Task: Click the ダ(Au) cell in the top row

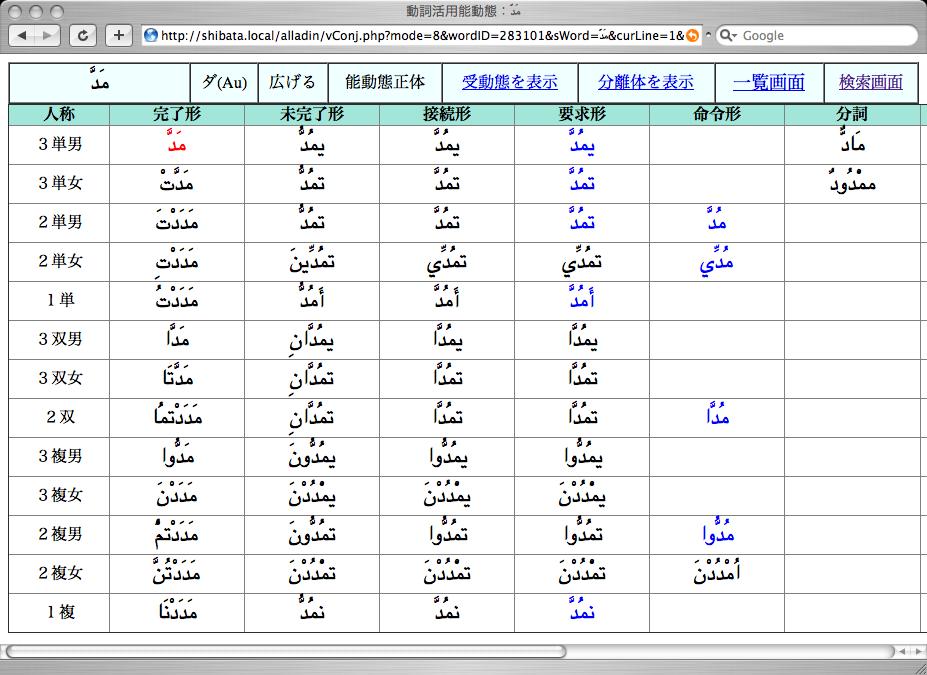Action: point(224,82)
